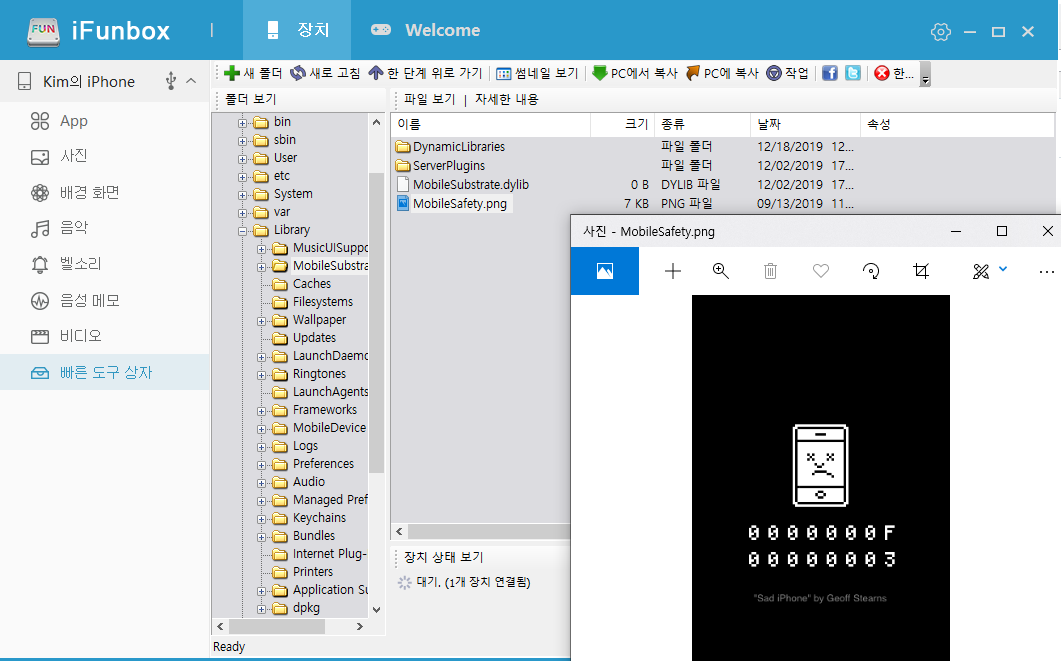Click Favorite heart in Photos viewer

[x=821, y=271]
